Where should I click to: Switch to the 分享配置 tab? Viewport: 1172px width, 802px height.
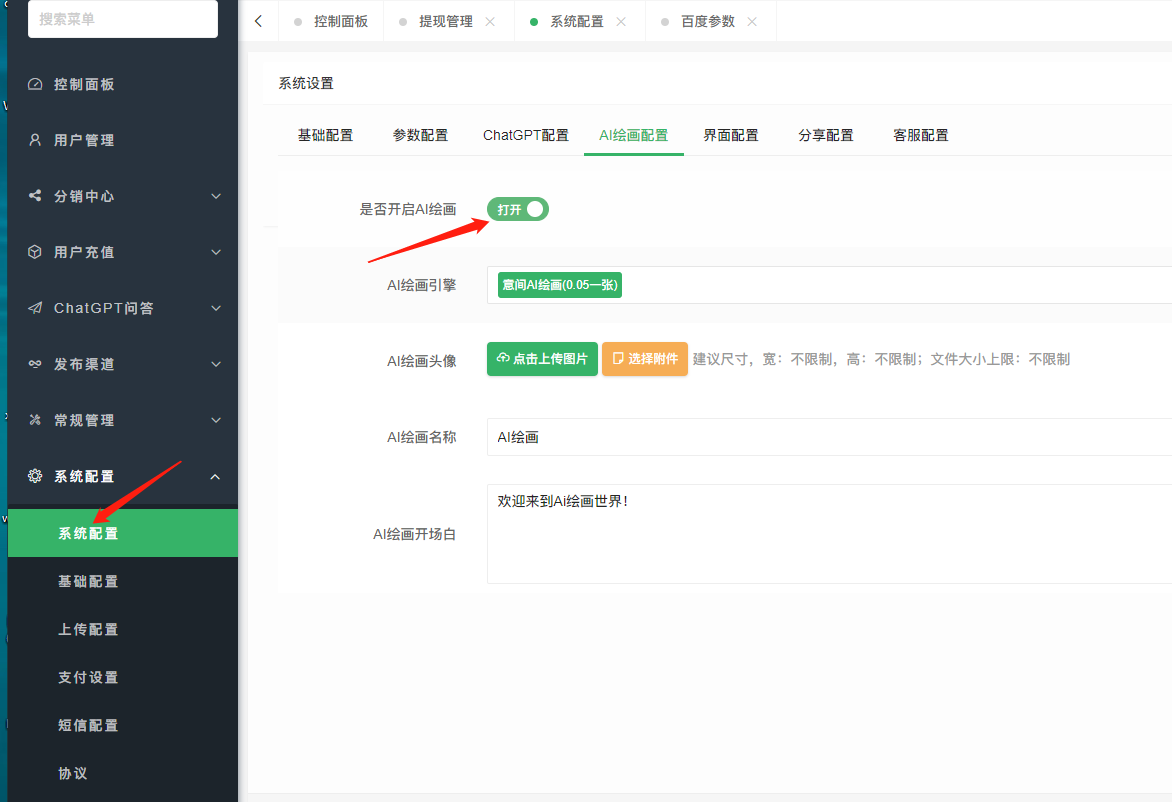[825, 135]
